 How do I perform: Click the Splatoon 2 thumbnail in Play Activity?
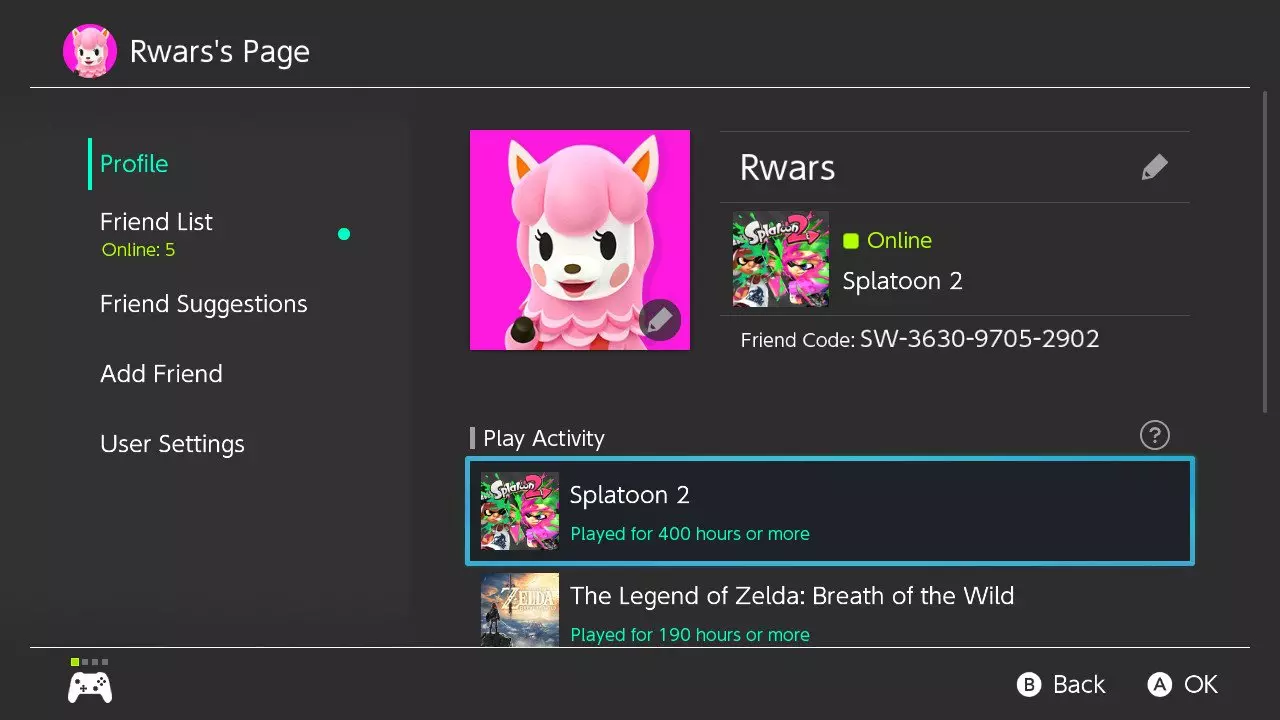[520, 511]
